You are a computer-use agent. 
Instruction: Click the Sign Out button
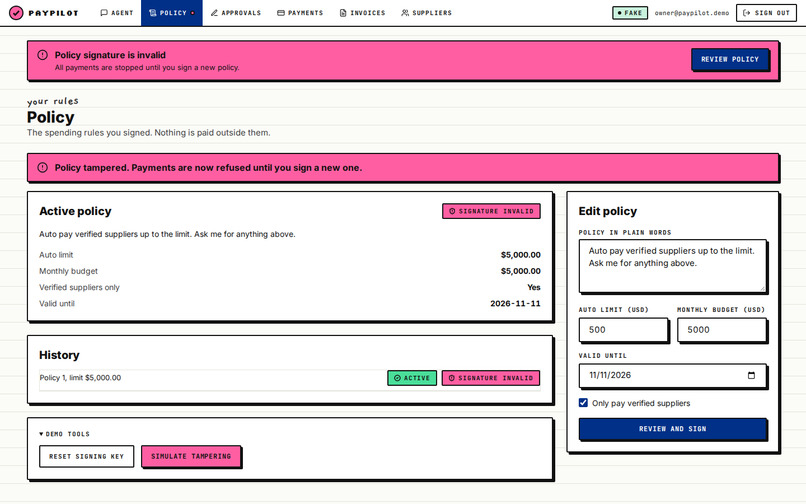click(766, 13)
